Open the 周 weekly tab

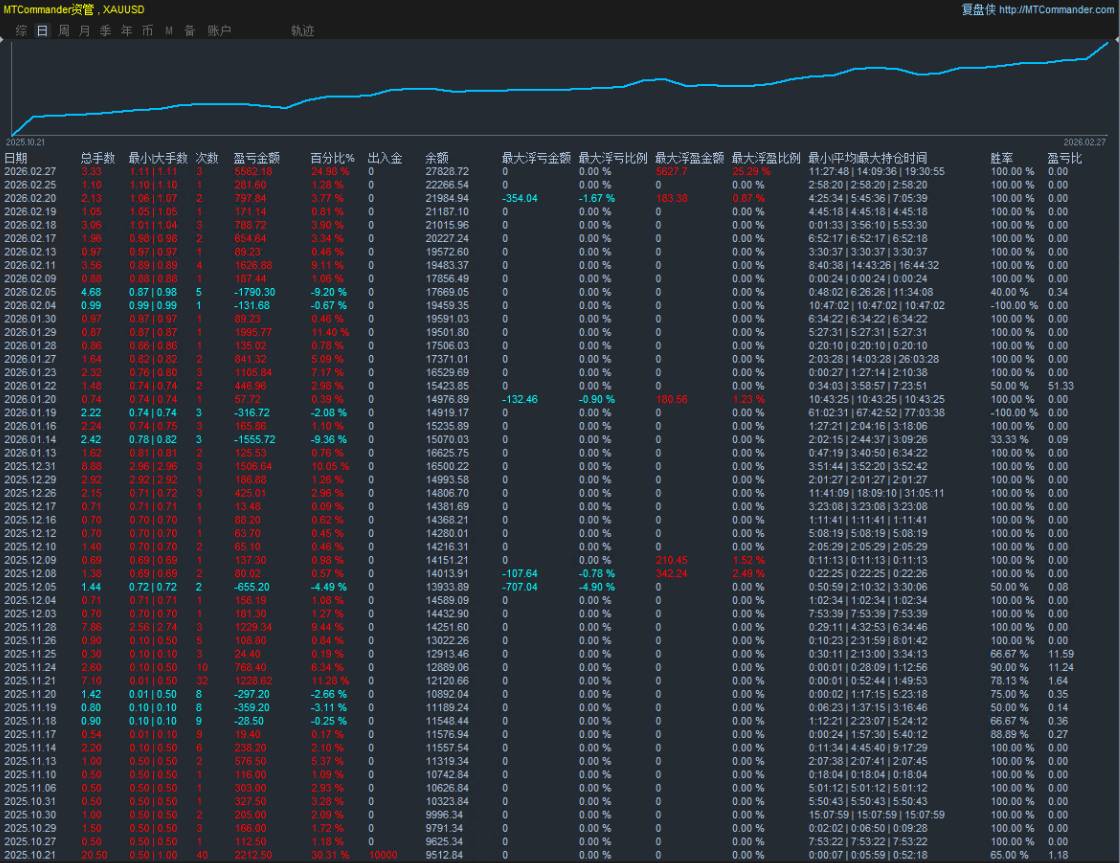[x=64, y=31]
